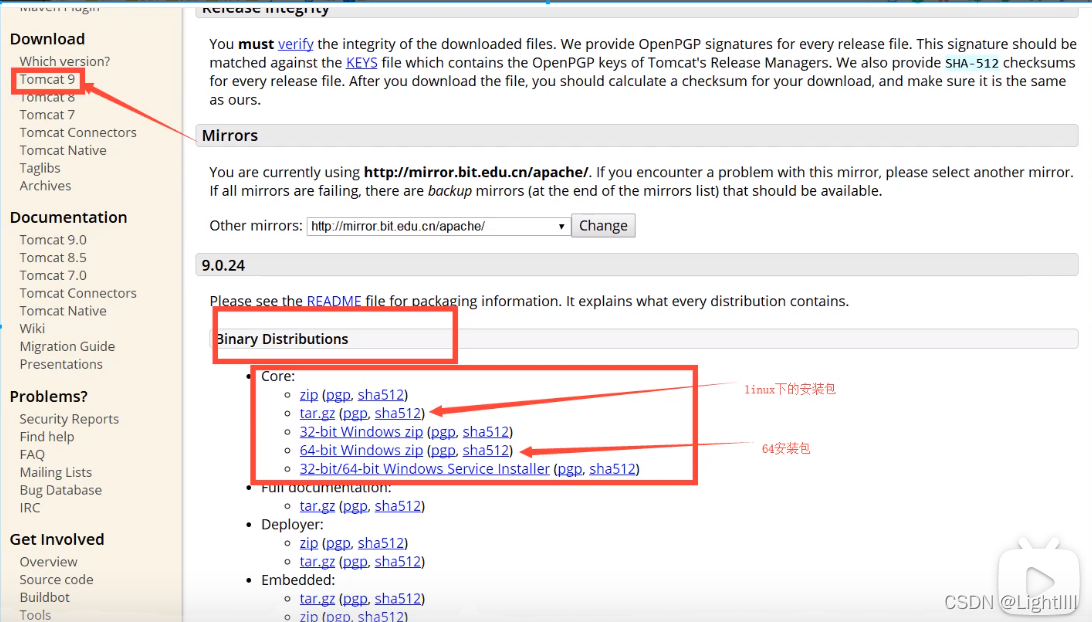Open the Migration Guide link

(x=67, y=346)
